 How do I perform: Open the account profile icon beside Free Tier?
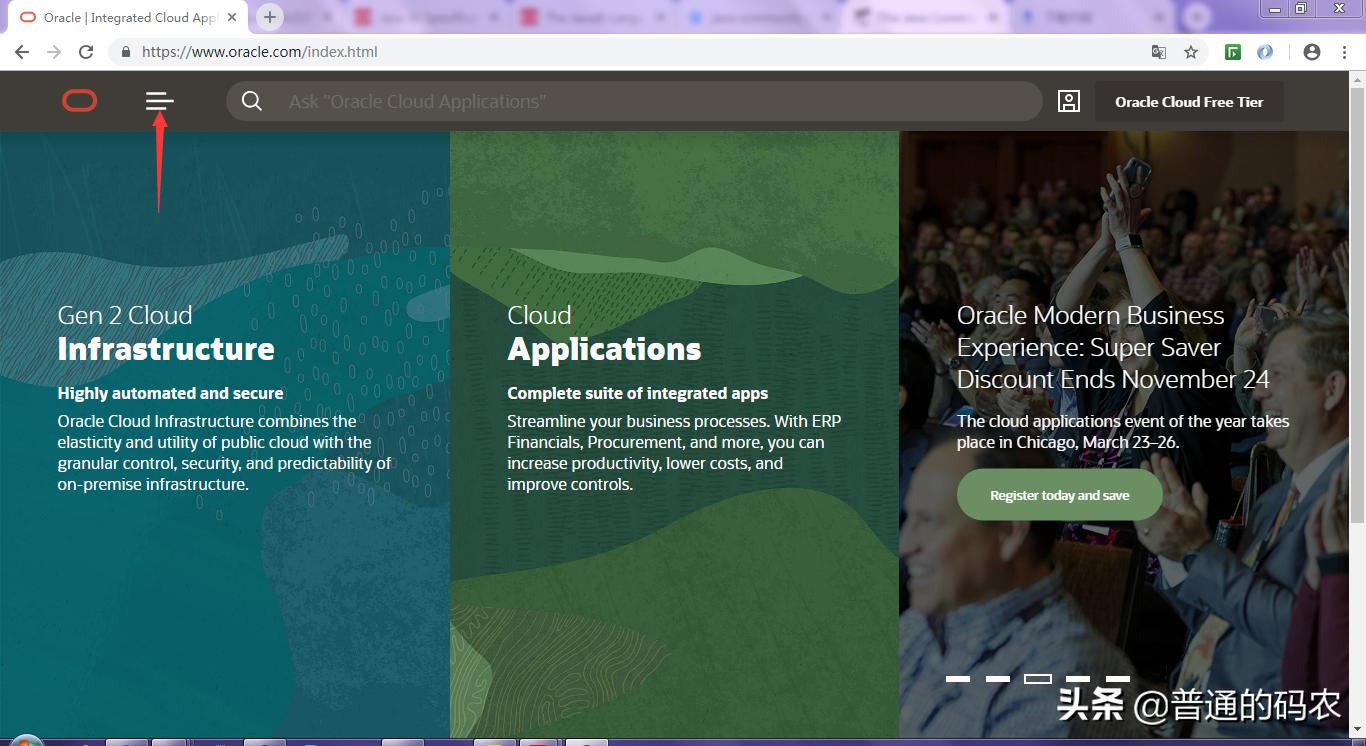[x=1069, y=101]
